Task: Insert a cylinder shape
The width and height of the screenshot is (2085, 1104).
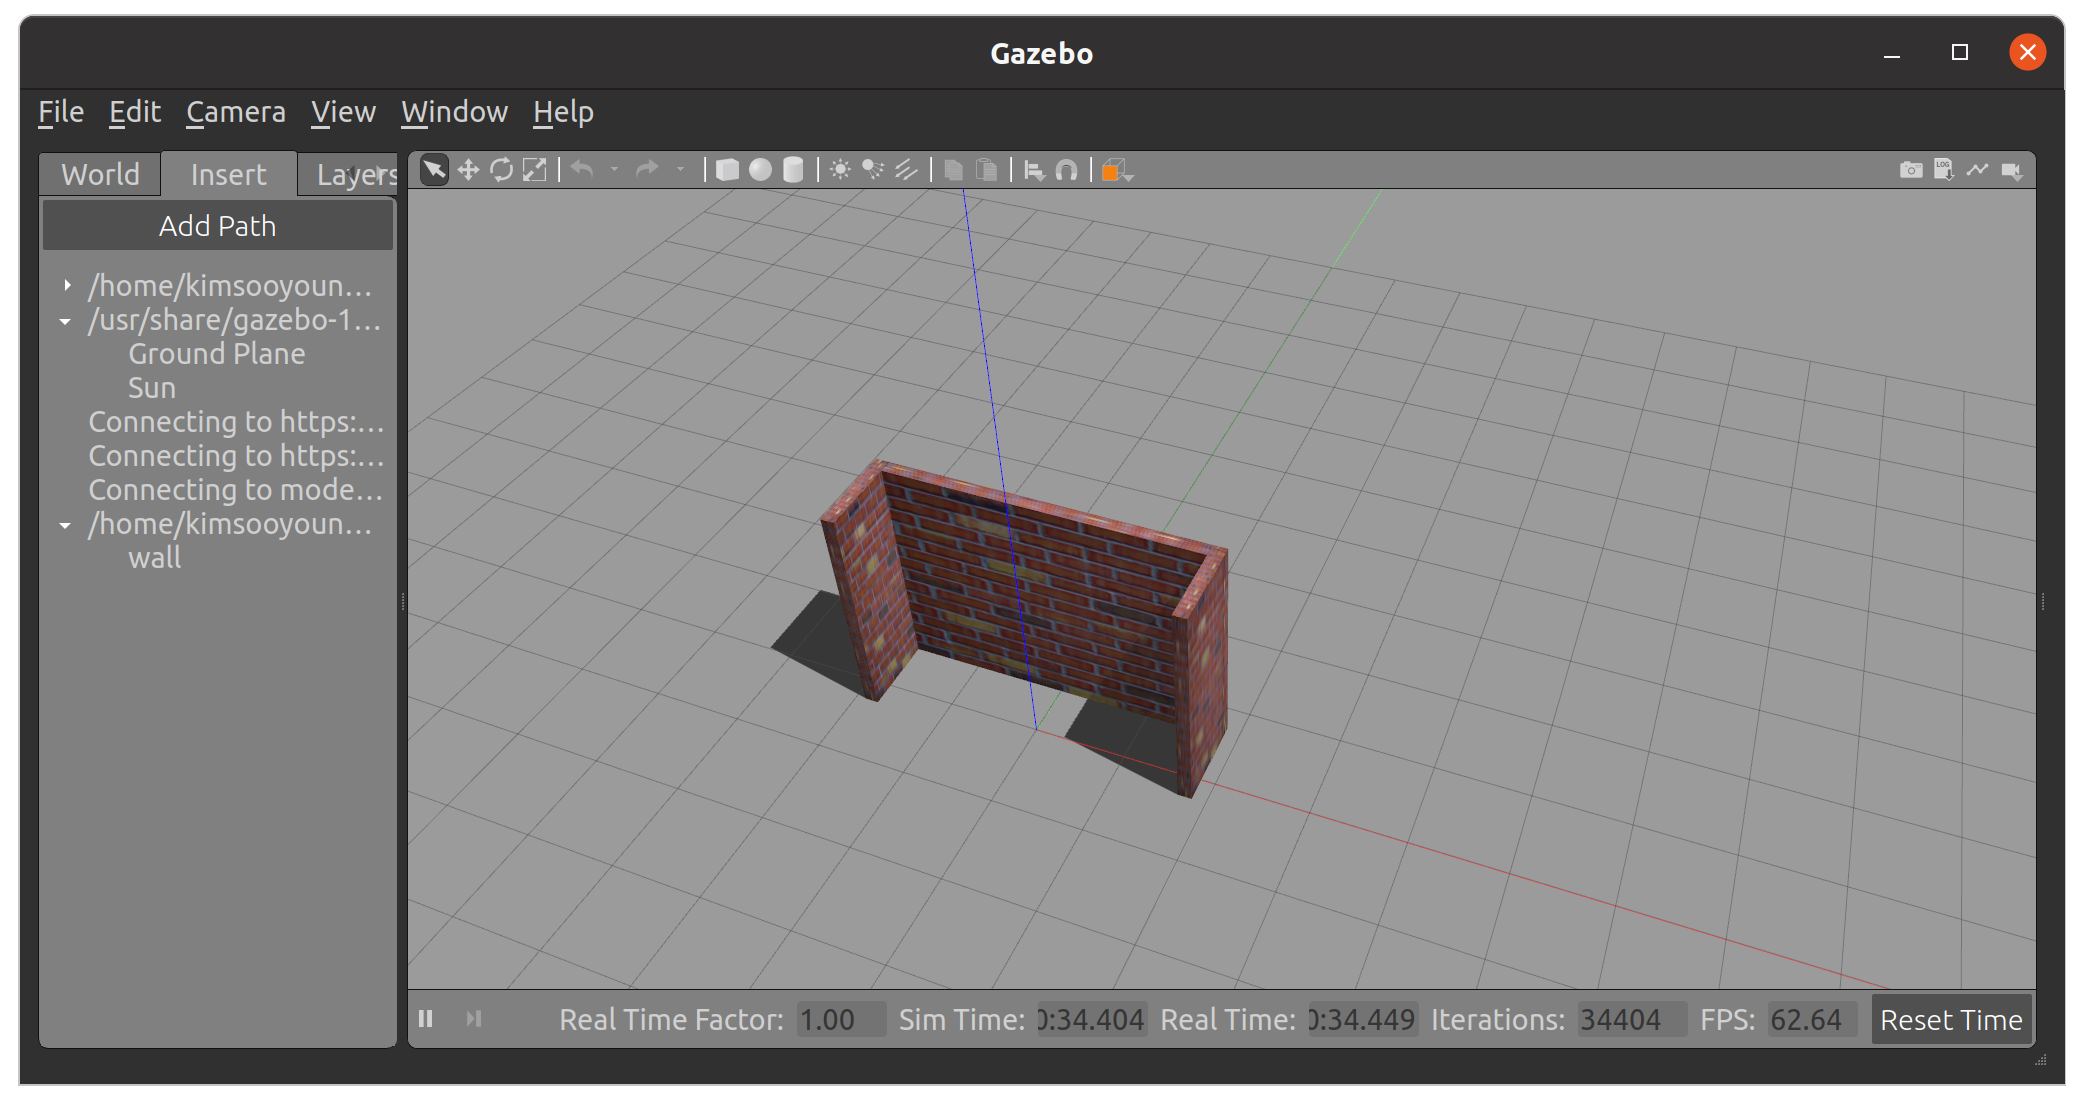Action: 793,170
